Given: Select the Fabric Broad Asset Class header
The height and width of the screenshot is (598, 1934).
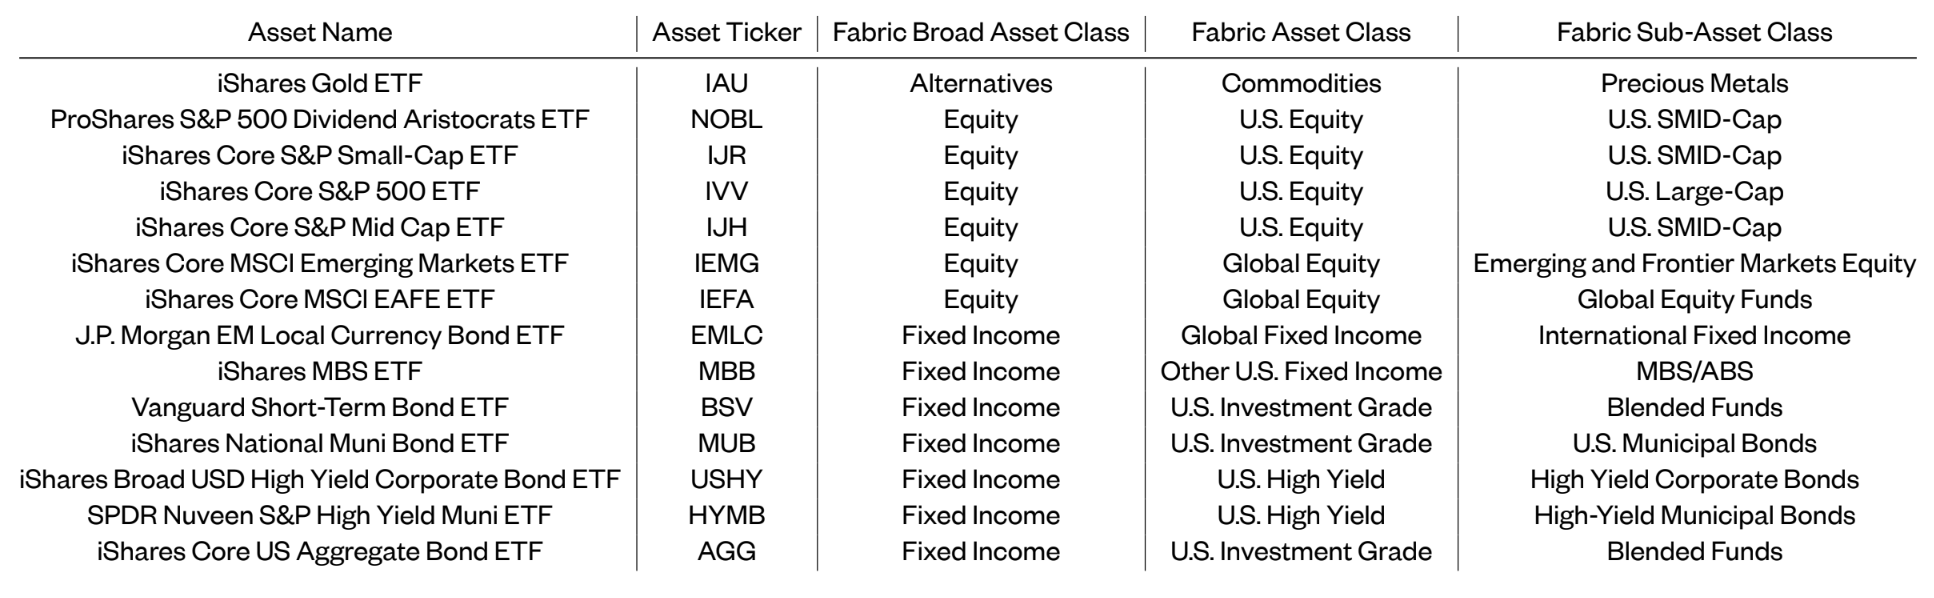Looking at the screenshot, I should (981, 32).
